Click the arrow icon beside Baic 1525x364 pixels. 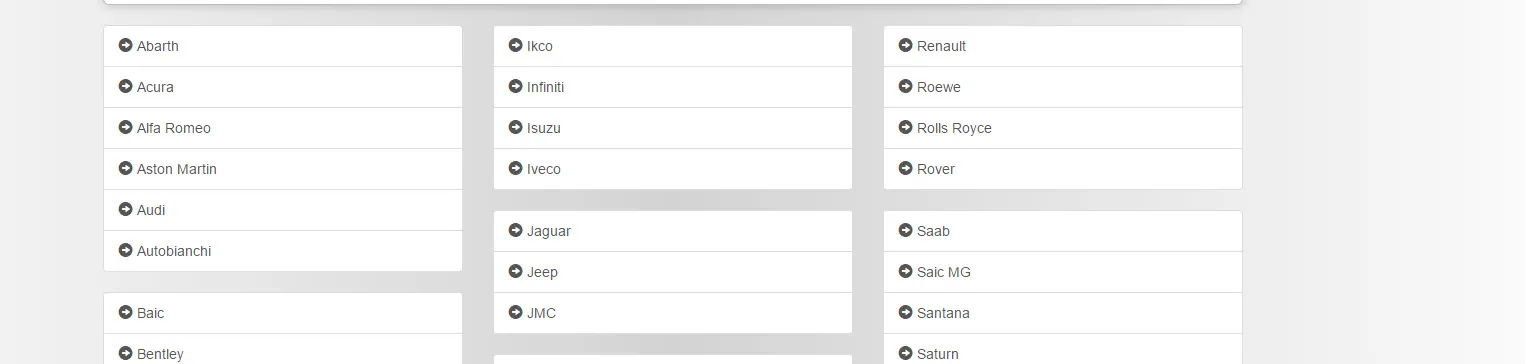point(125,312)
